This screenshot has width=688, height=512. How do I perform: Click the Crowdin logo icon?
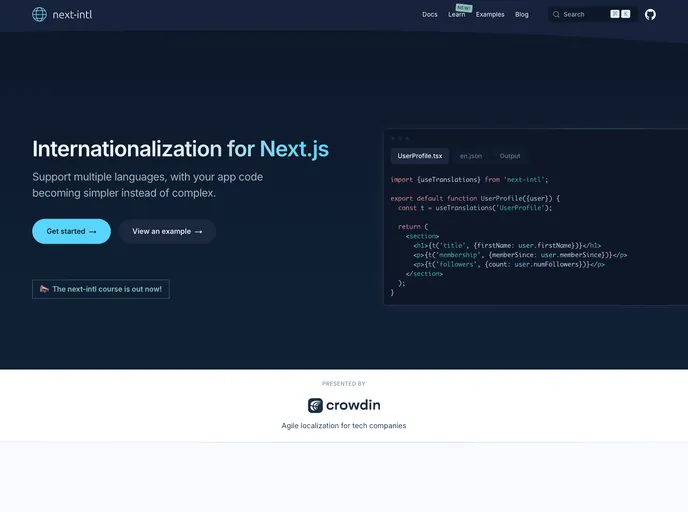point(315,405)
